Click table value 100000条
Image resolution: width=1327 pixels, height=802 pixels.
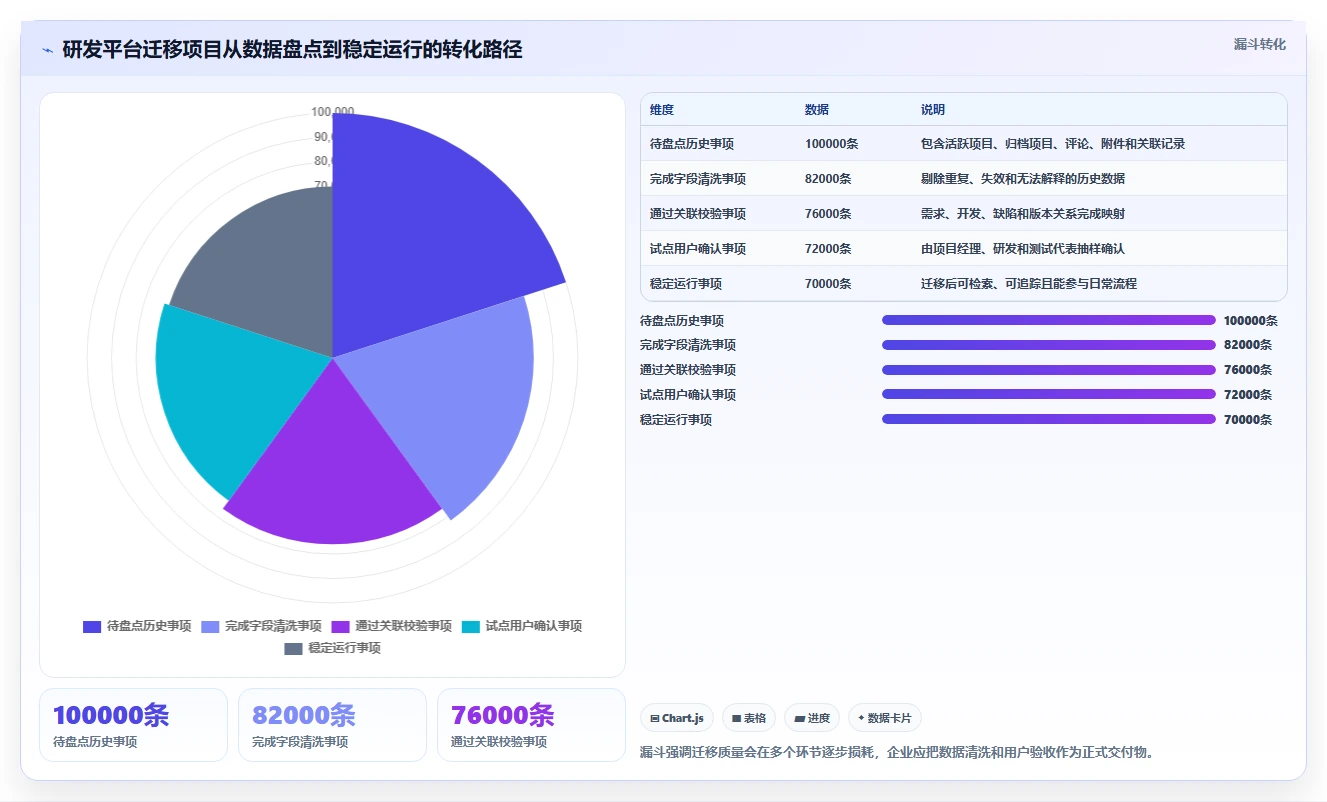pos(831,144)
